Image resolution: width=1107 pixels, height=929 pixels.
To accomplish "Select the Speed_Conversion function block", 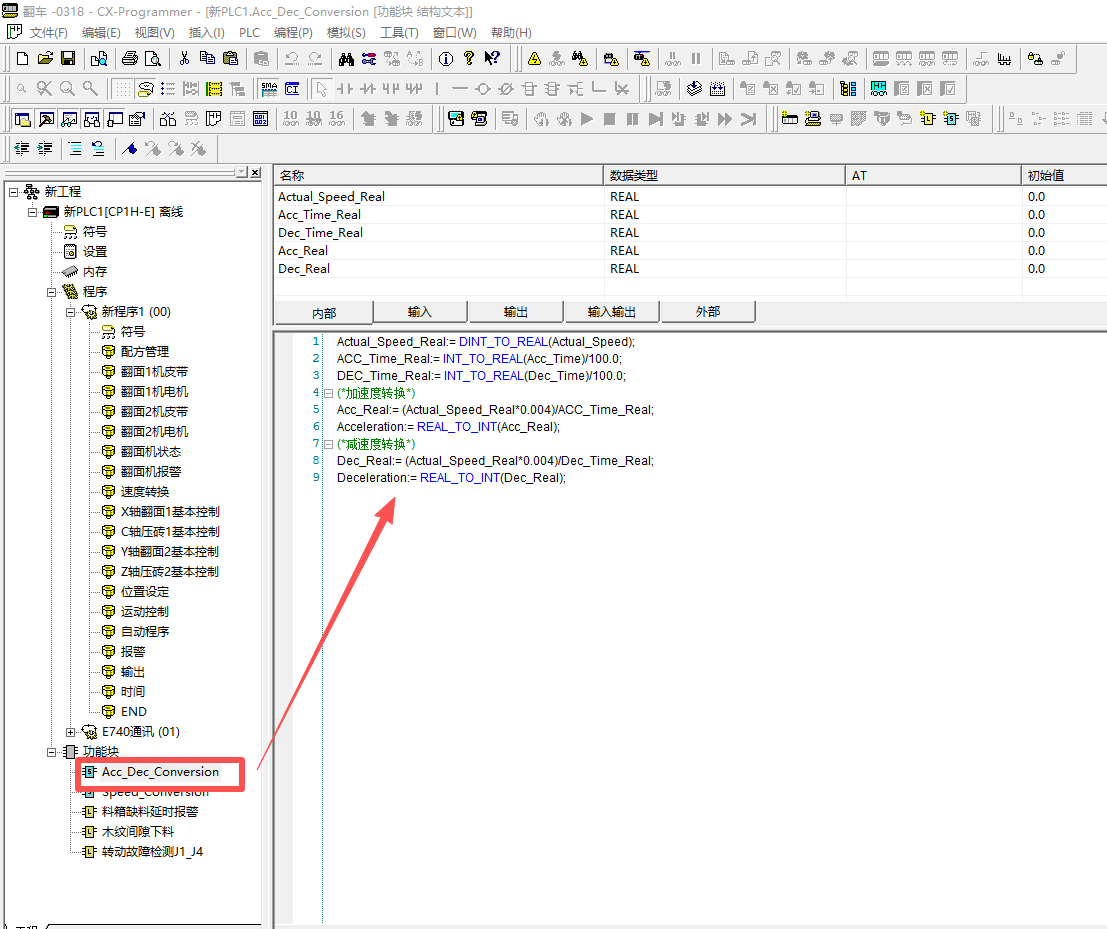I will coord(154,793).
